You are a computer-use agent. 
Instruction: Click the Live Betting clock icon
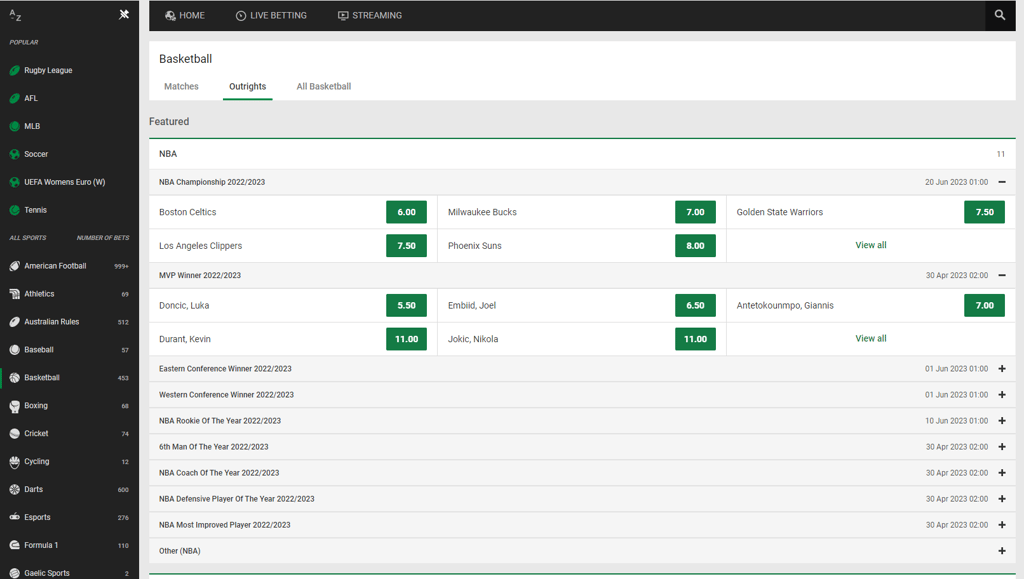241,16
